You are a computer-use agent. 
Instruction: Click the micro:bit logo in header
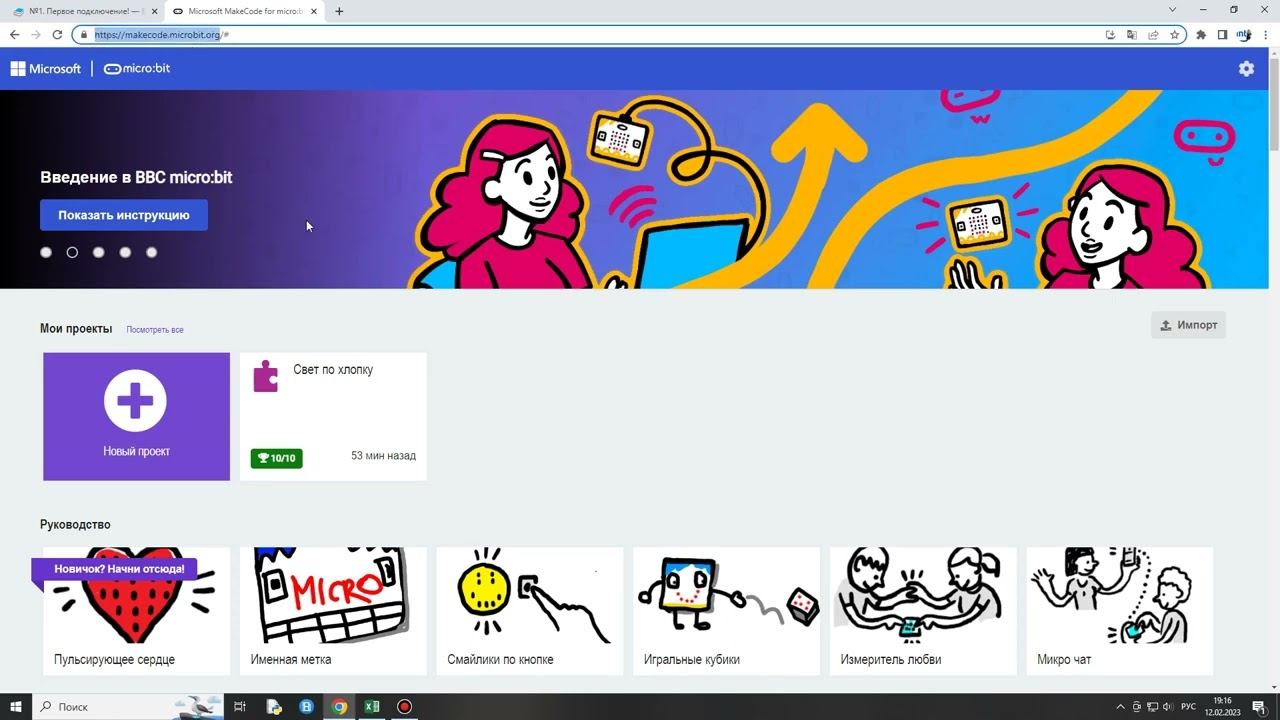pyautogui.click(x=137, y=69)
